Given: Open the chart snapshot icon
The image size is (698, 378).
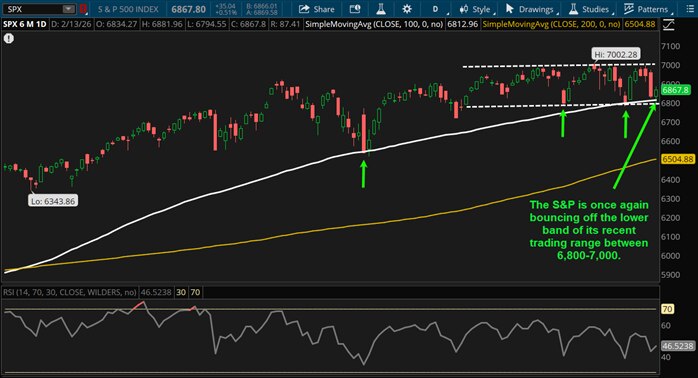Looking at the screenshot, I should click(x=355, y=9).
